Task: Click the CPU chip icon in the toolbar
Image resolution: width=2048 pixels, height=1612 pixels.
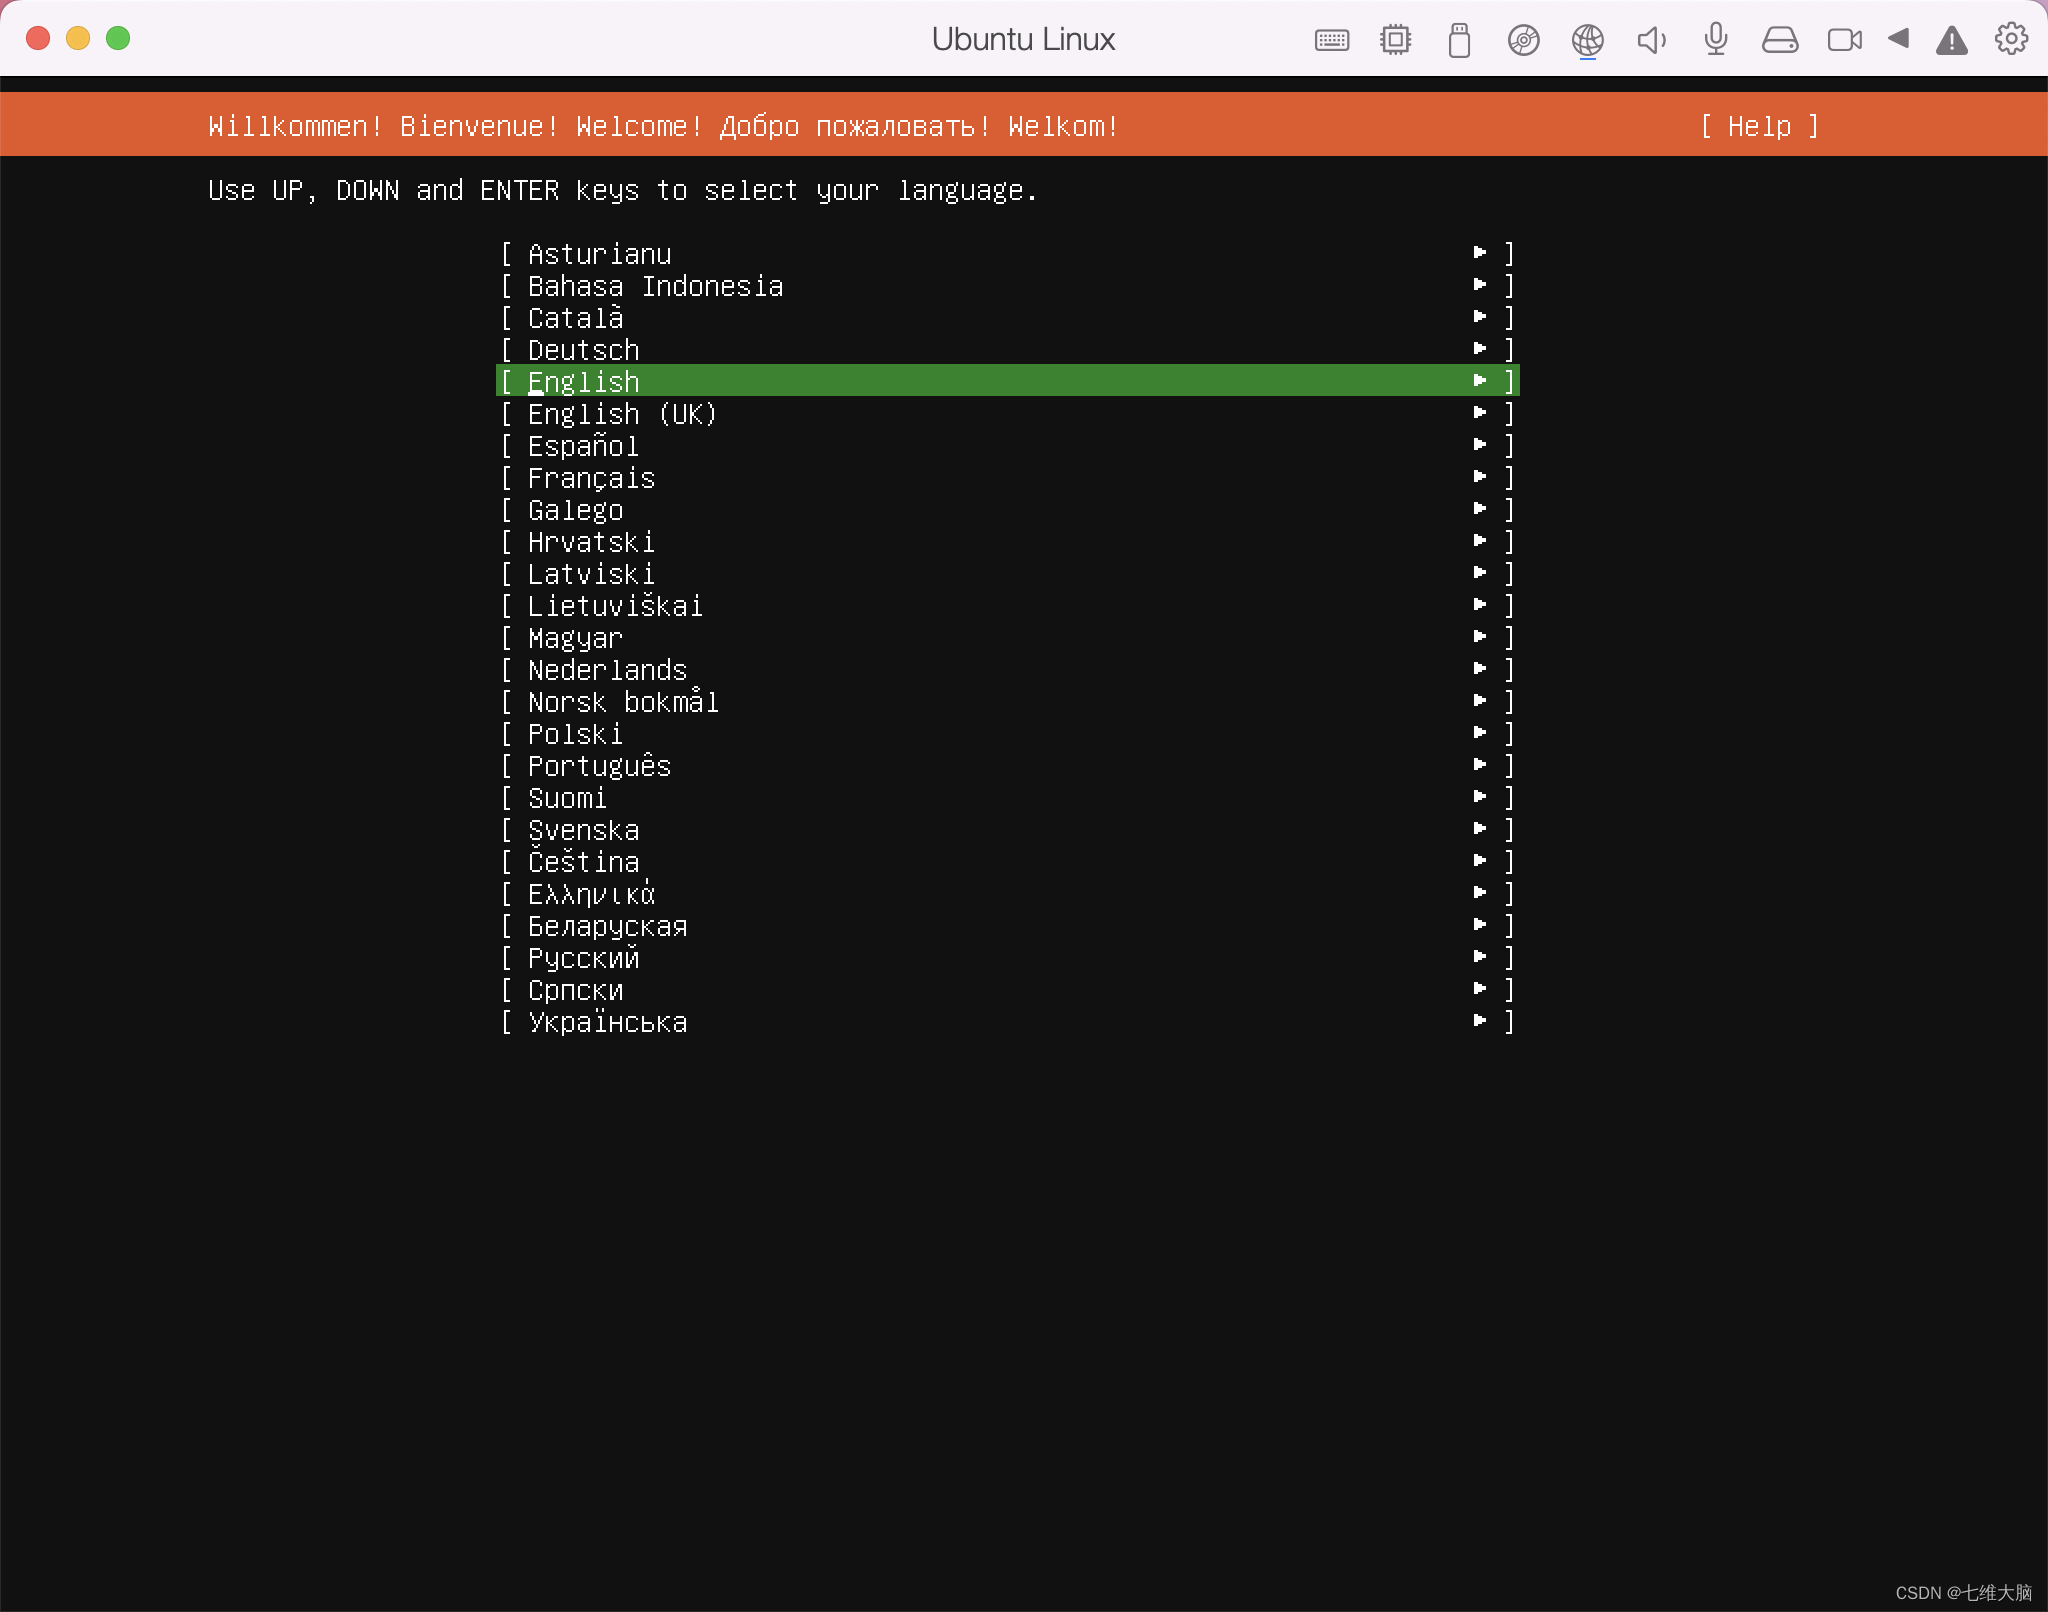Action: [x=1395, y=40]
